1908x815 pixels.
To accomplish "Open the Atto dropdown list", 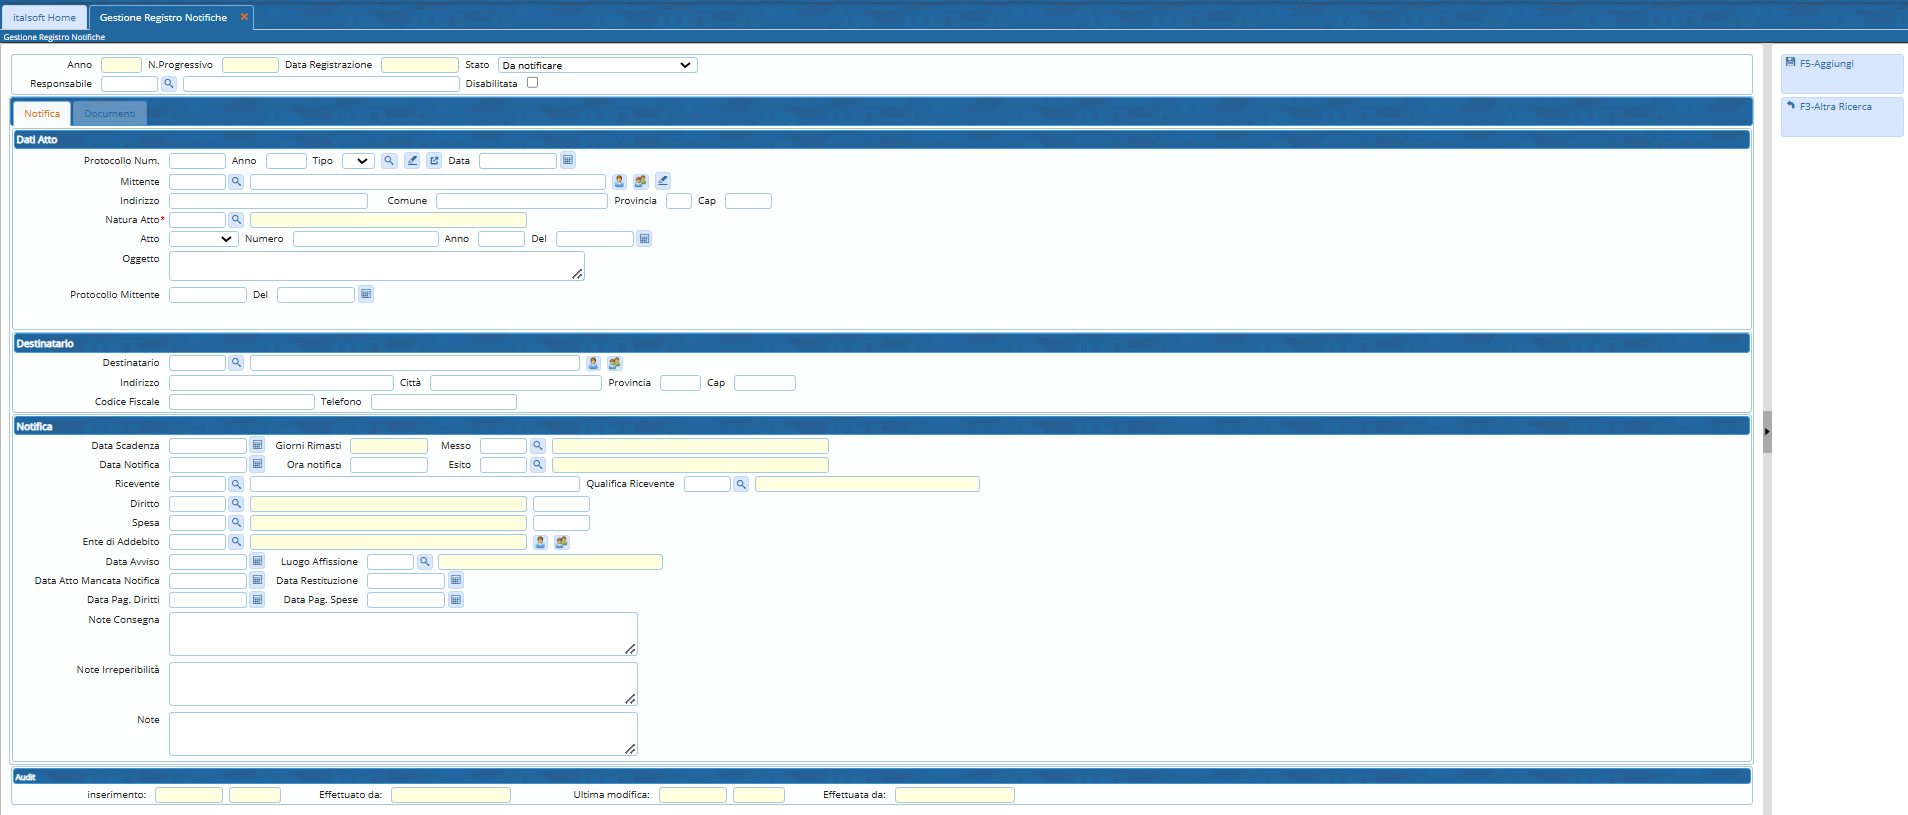I will (x=203, y=239).
